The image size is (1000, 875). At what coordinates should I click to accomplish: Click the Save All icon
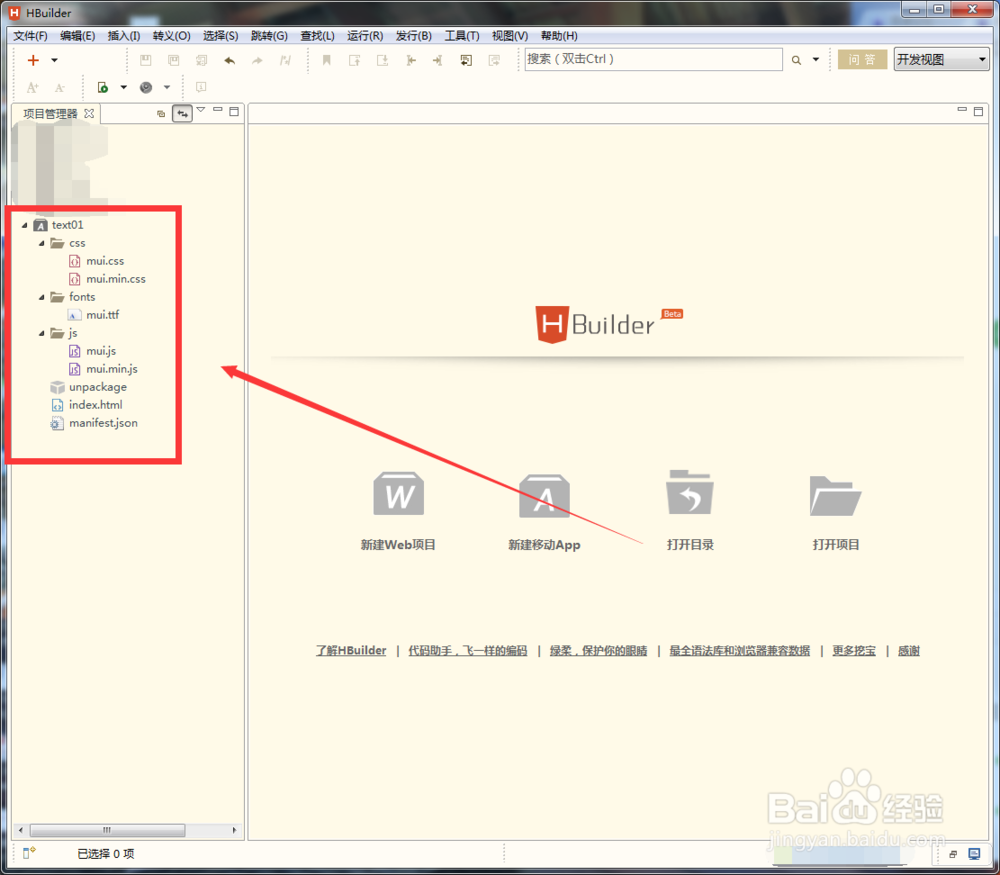pyautogui.click(x=202, y=60)
